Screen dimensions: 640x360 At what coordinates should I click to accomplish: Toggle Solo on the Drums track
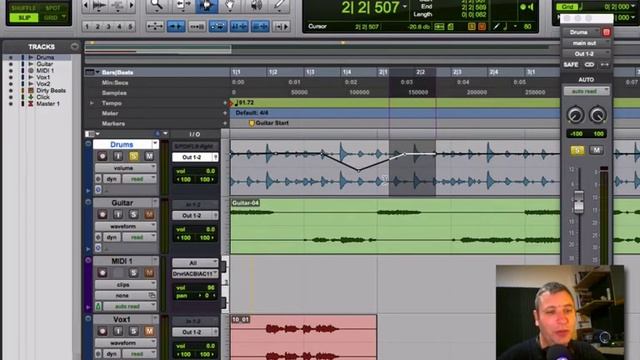pyautogui.click(x=133, y=156)
